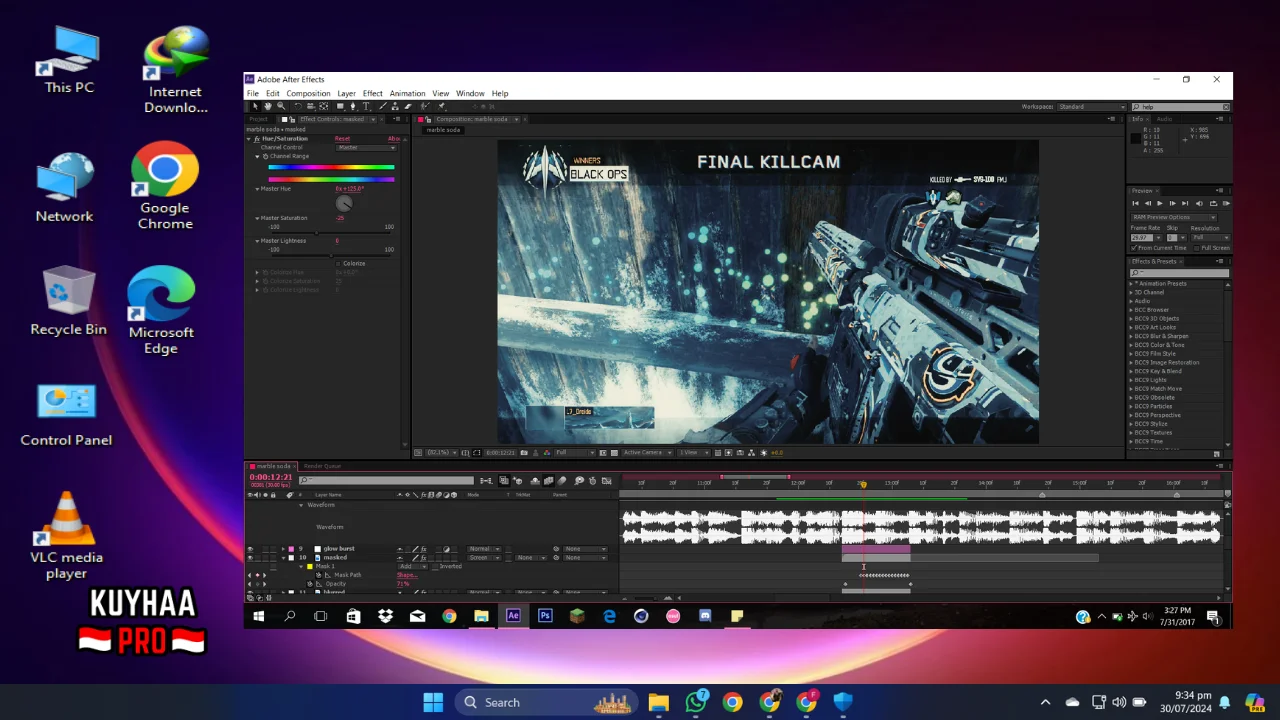Click the Effects & Presets search field
This screenshot has width=1280, height=720.
[x=1179, y=272]
